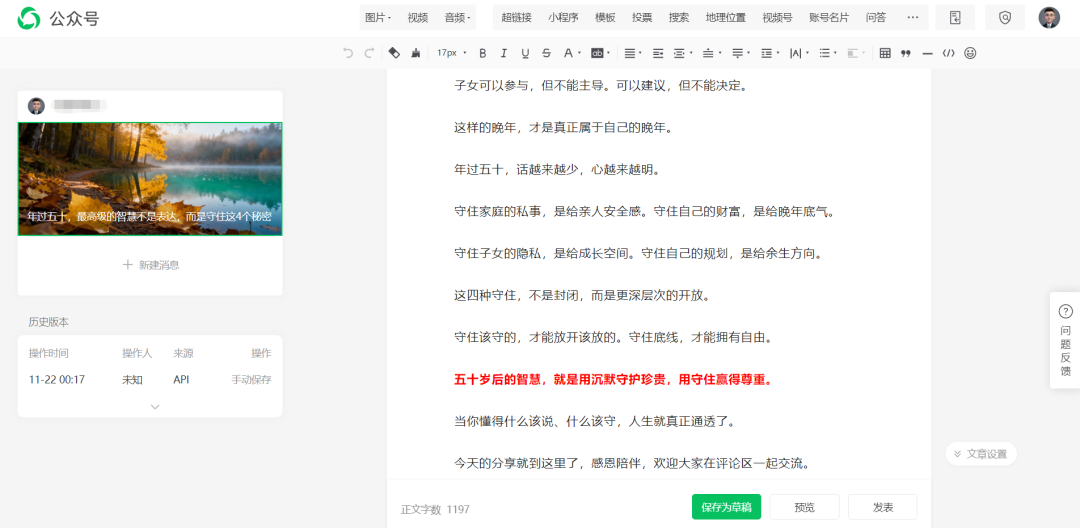Viewport: 1080px width, 528px height.
Task: Open the more options ellipsis menu
Action: tap(913, 18)
